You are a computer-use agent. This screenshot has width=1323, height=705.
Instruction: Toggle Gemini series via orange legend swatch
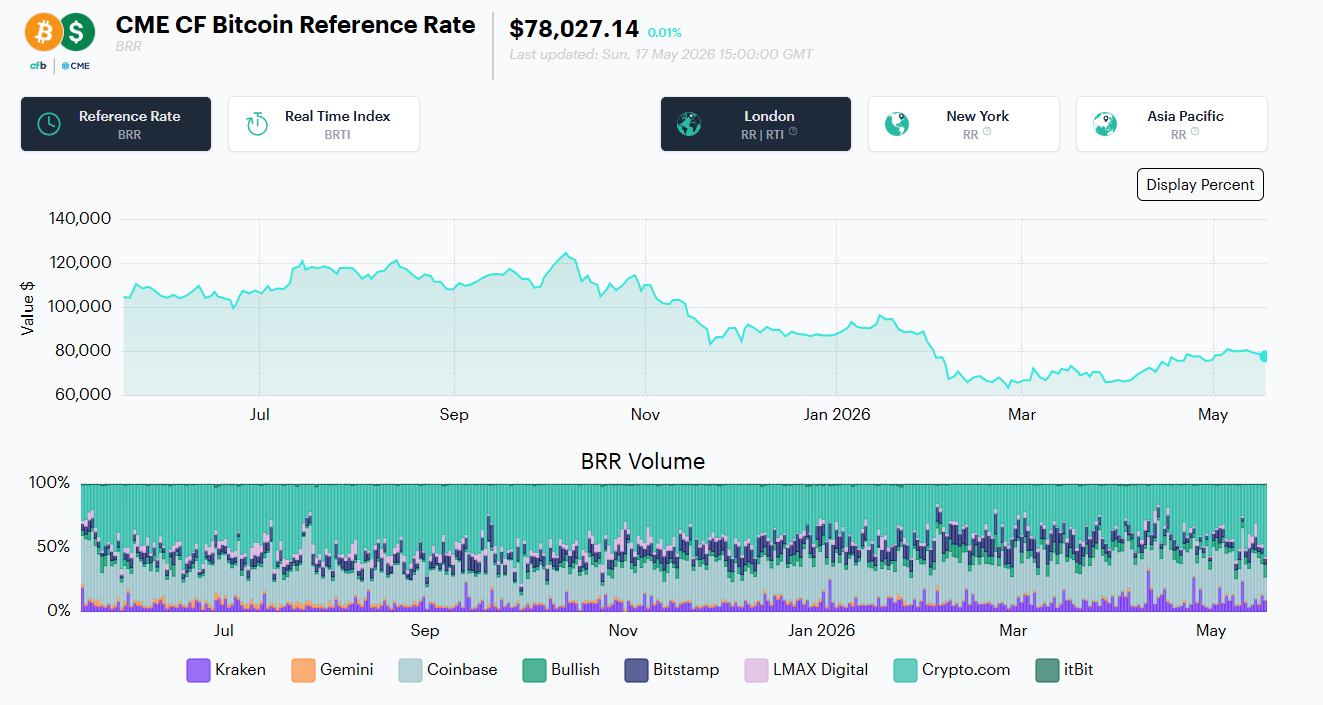pyautogui.click(x=303, y=670)
